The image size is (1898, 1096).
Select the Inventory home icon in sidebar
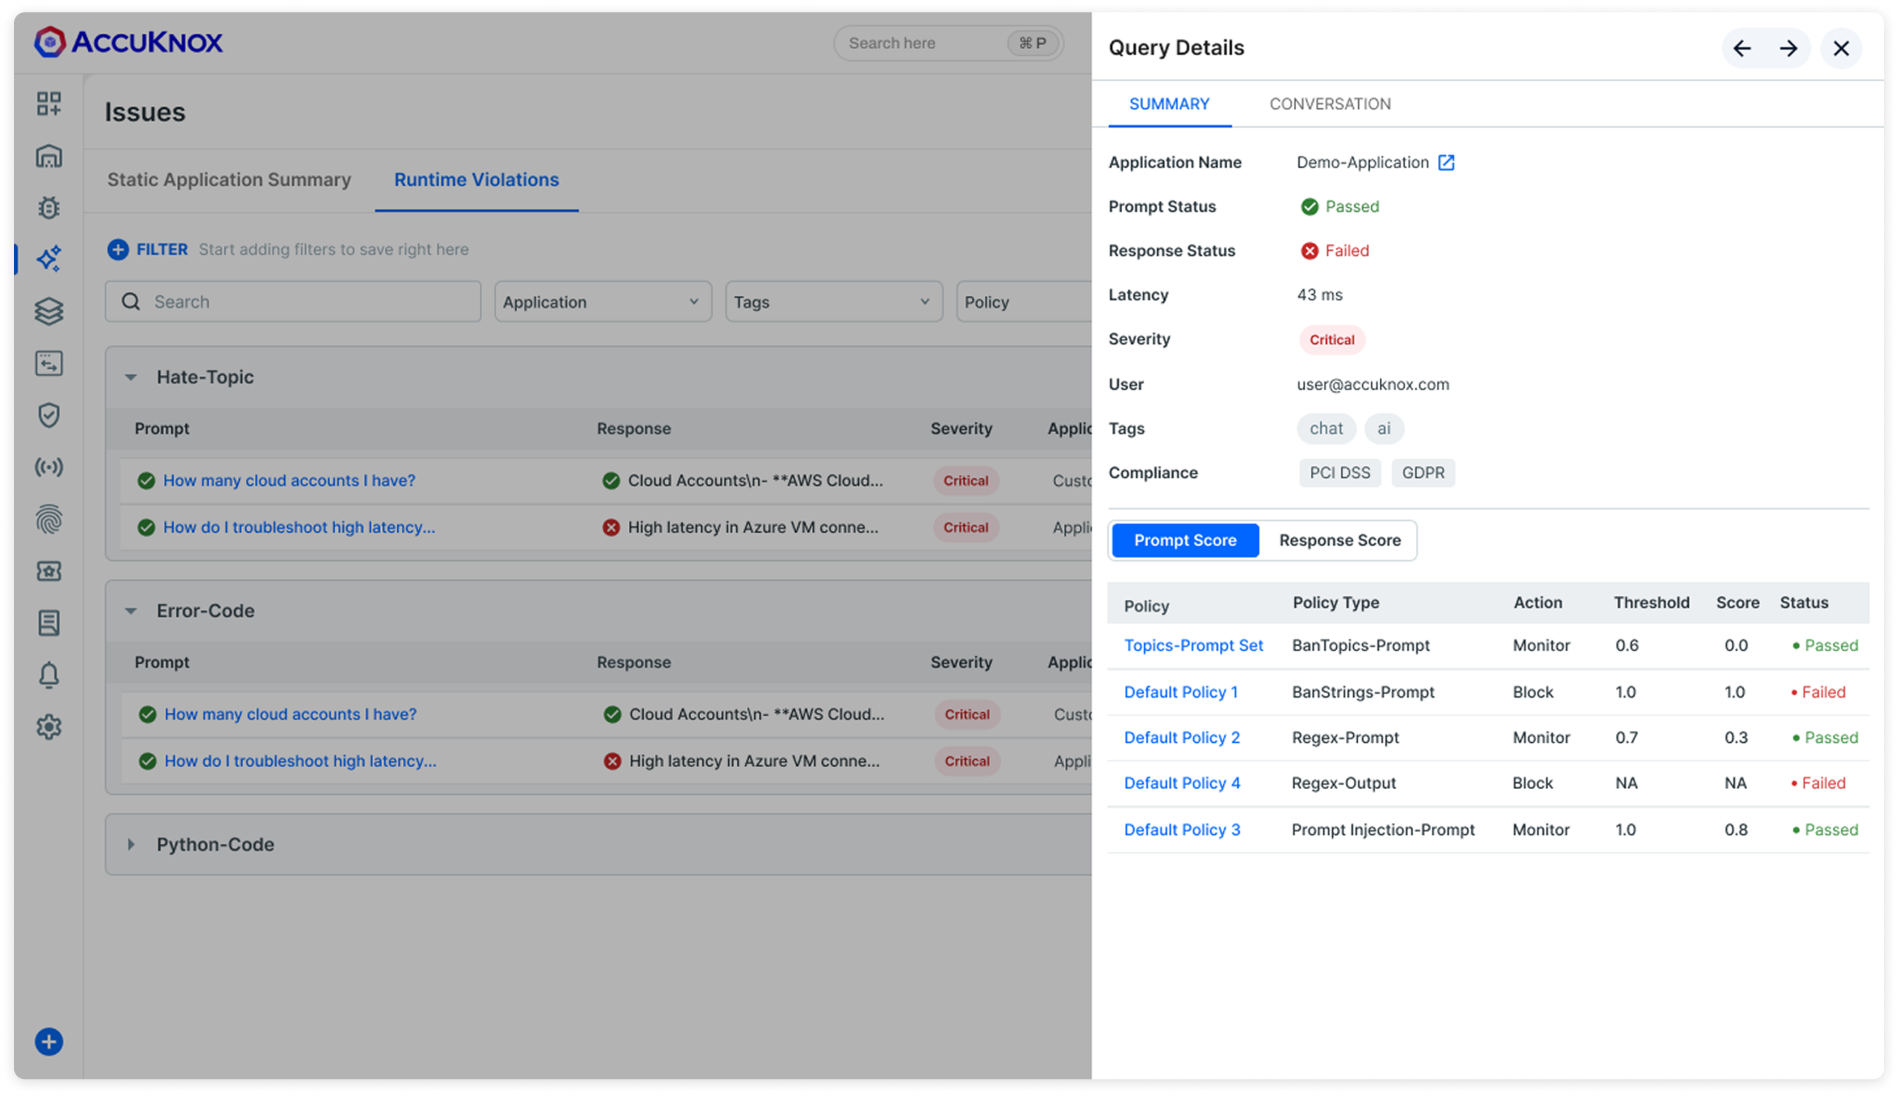click(x=48, y=156)
